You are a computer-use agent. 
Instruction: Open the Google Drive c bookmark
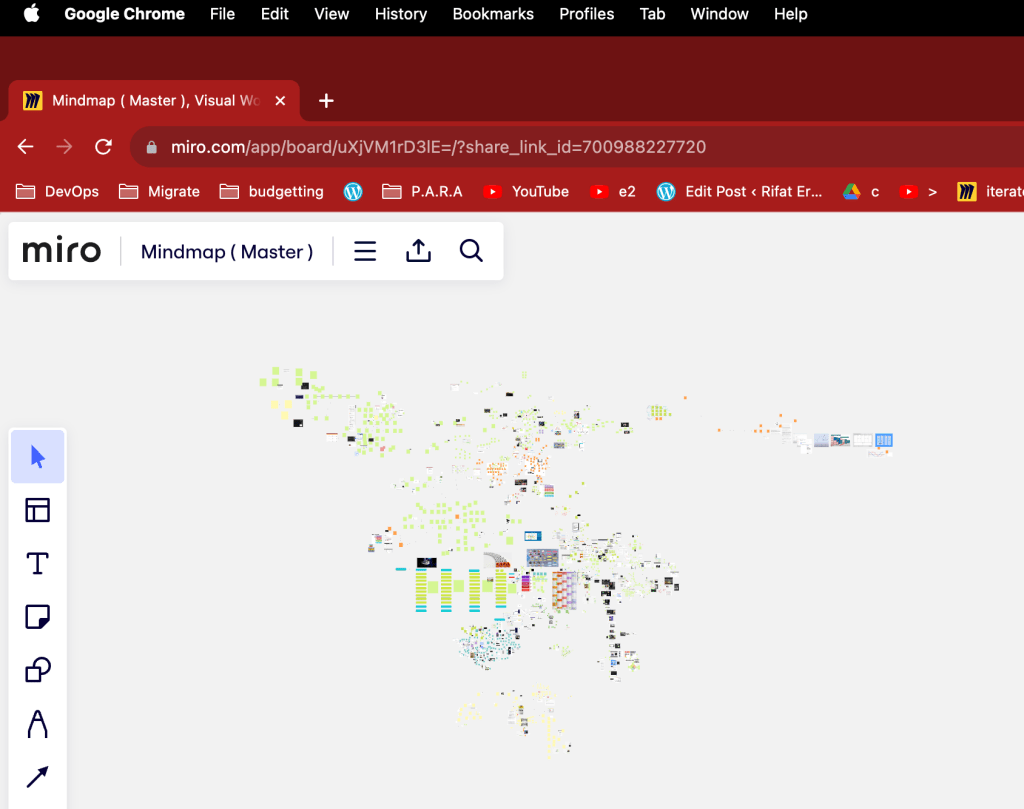click(861, 192)
